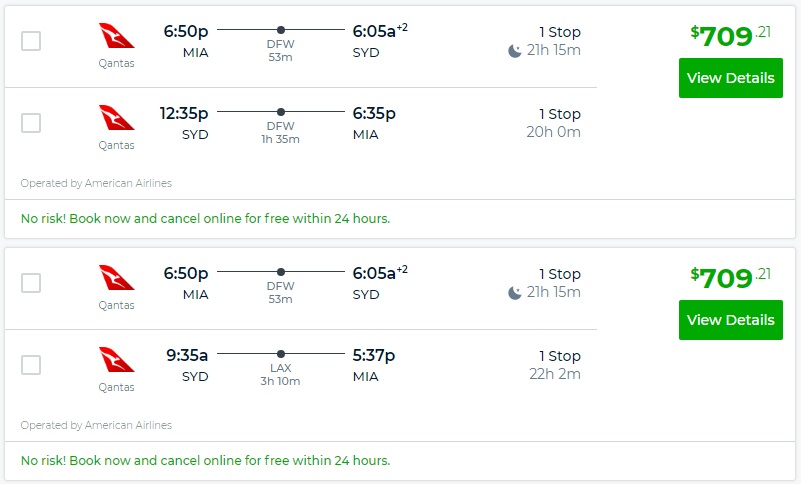This screenshot has width=801, height=484.
Task: Check the top listing's 6:50p MIA flight box
Action: [31, 41]
